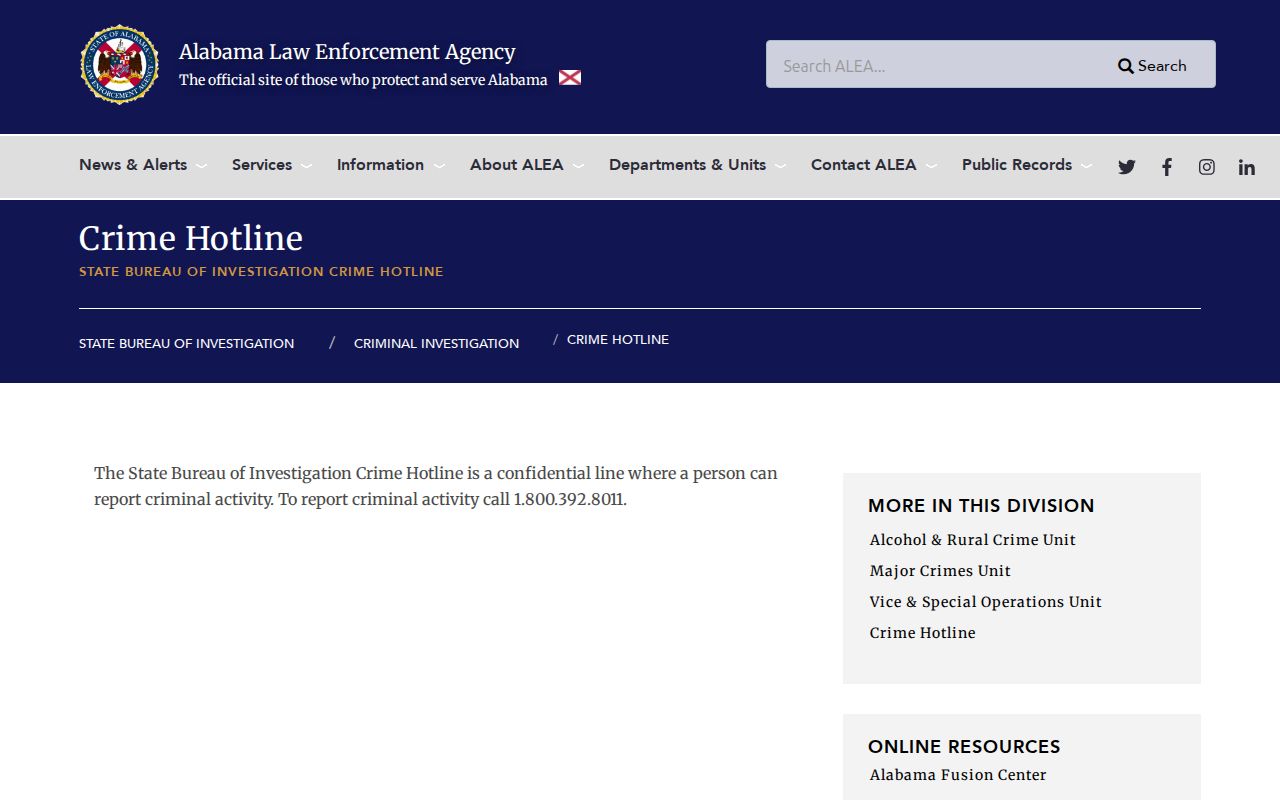The width and height of the screenshot is (1280, 800).
Task: Click the Online Resources heading
Action: [x=964, y=747]
